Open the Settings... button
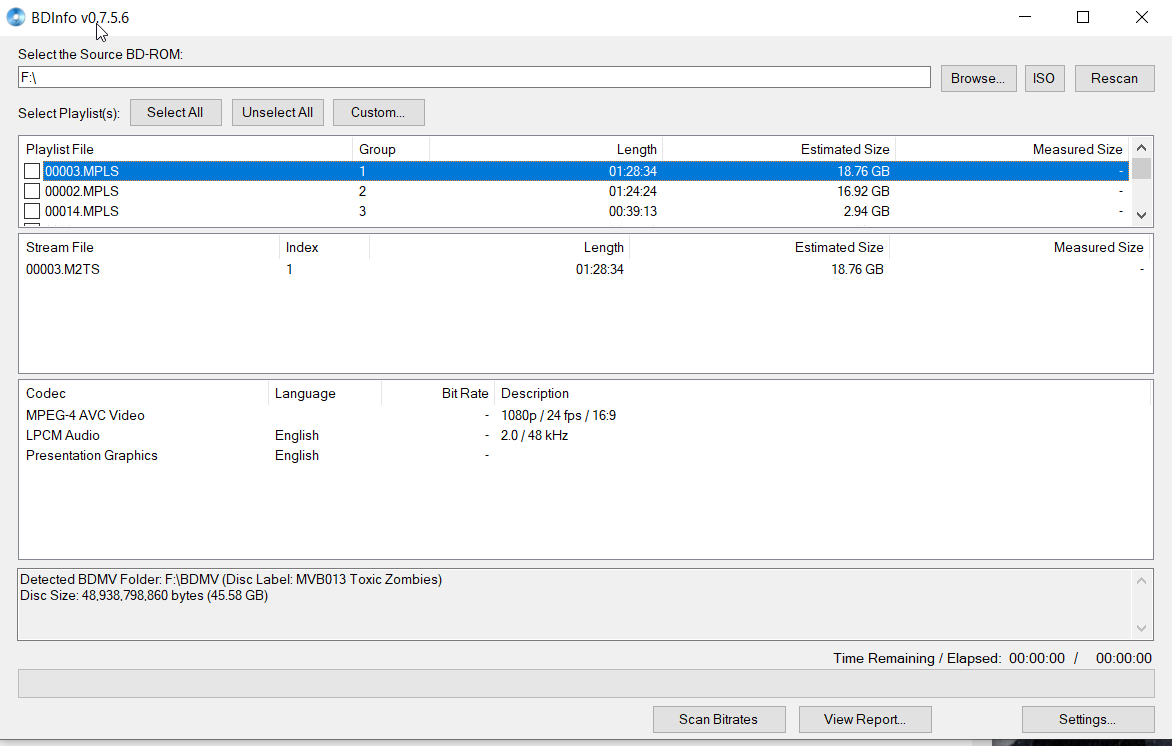Image resolution: width=1172 pixels, height=746 pixels. click(1088, 719)
